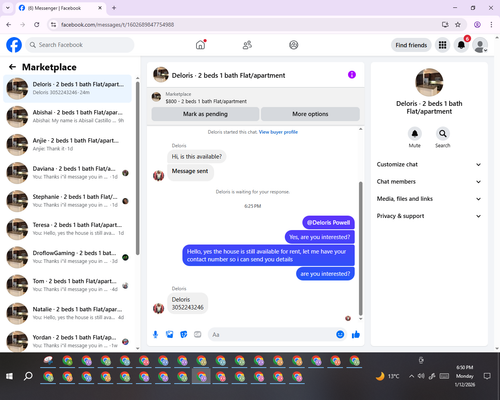The height and width of the screenshot is (400, 500).
Task: Open the account profile menu
Action: tap(480, 45)
